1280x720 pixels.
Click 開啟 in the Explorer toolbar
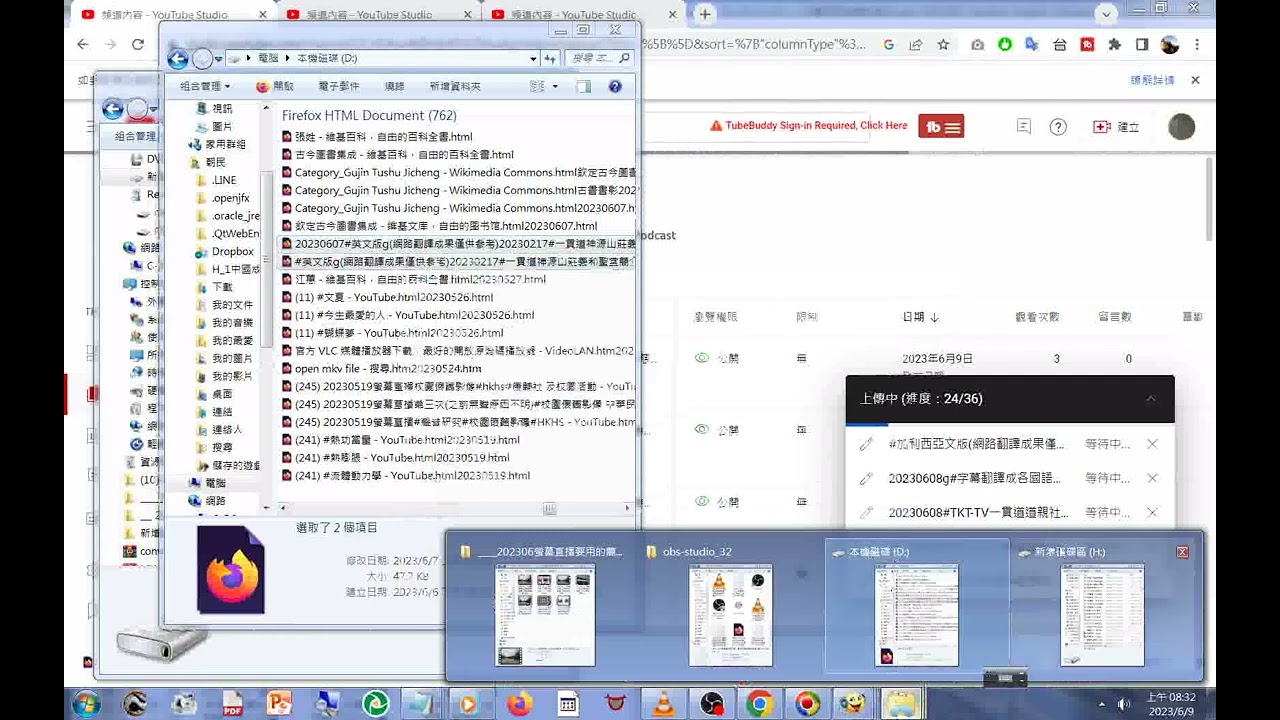pos(275,87)
